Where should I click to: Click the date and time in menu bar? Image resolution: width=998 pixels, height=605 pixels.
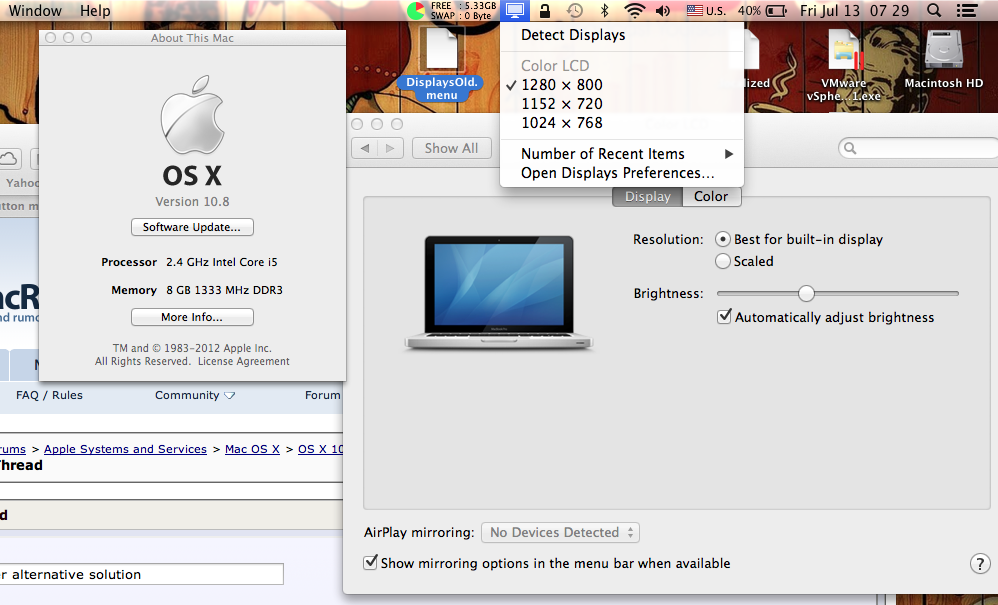point(854,11)
